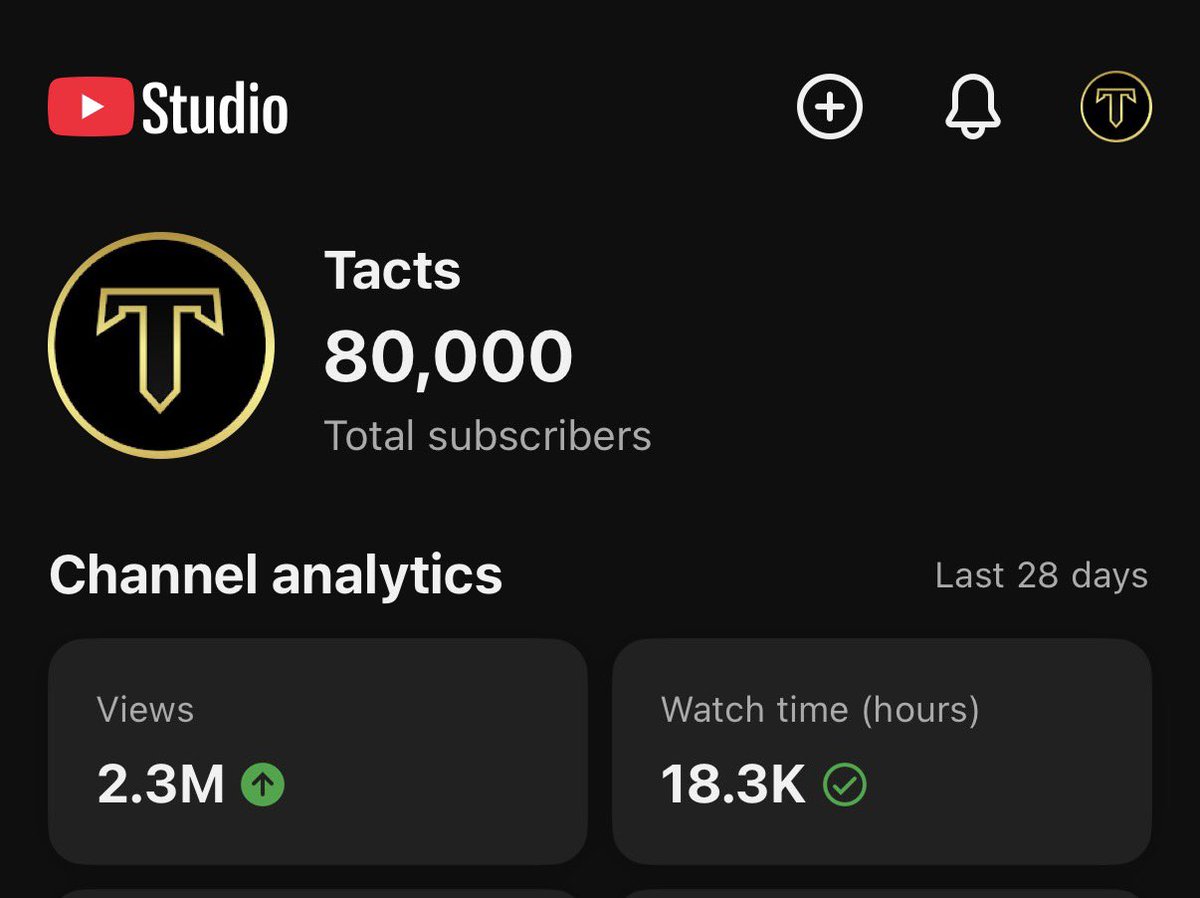Tap the Studio wordmark text
The image size is (1200, 898).
[215, 108]
